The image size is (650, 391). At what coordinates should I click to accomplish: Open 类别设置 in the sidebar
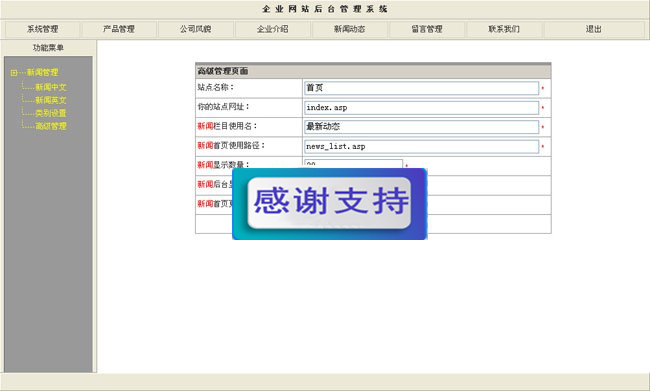[51, 113]
